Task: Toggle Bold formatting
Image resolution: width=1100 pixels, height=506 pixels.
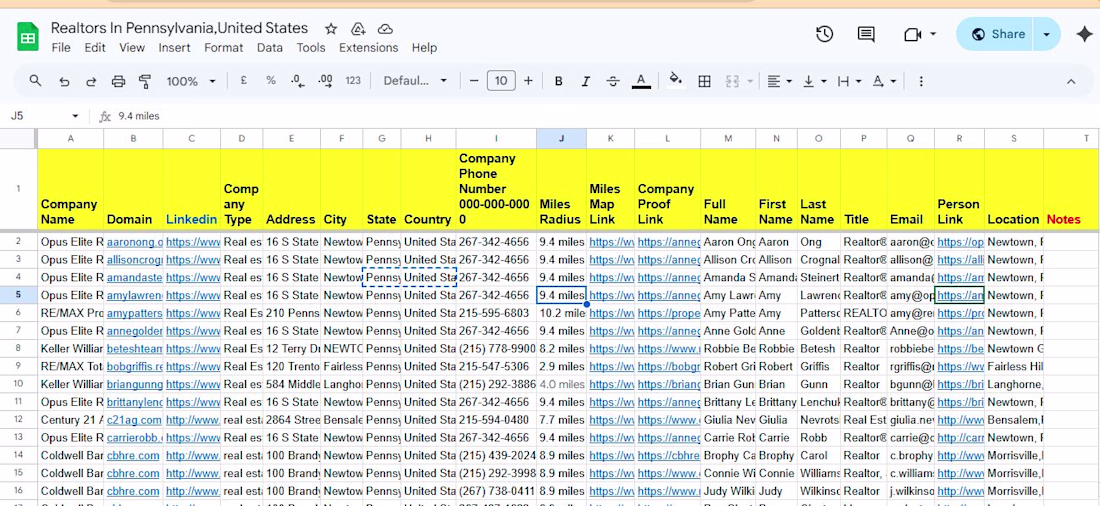Action: coord(558,81)
